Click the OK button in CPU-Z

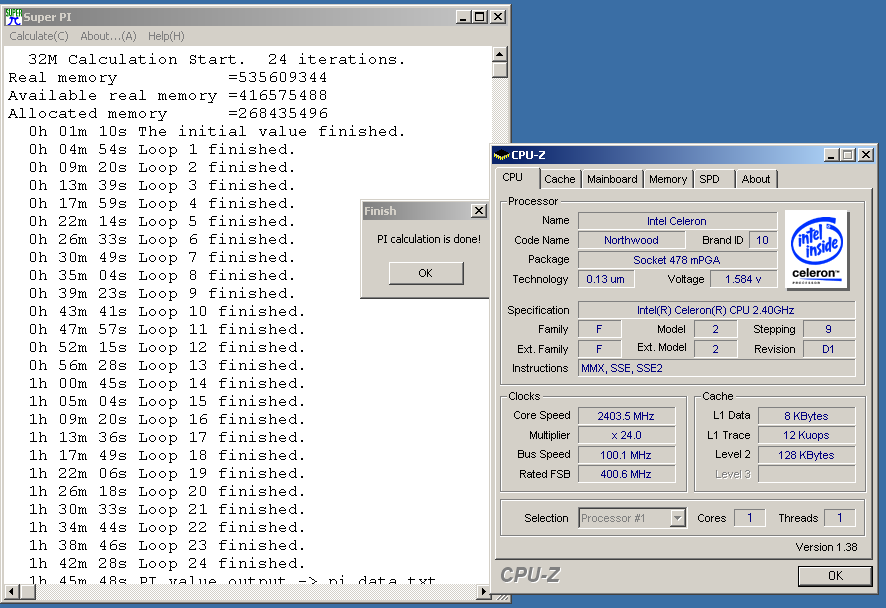(835, 576)
